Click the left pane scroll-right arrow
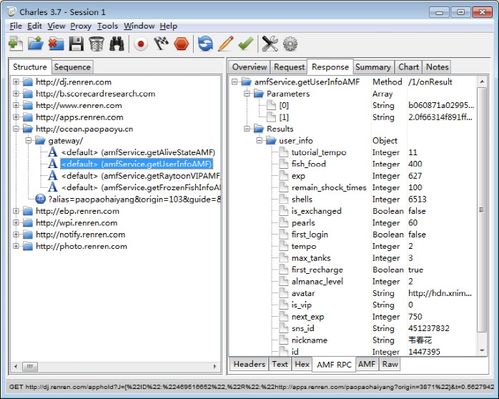Image resolution: width=499 pixels, height=399 pixels. pyautogui.click(x=214, y=366)
